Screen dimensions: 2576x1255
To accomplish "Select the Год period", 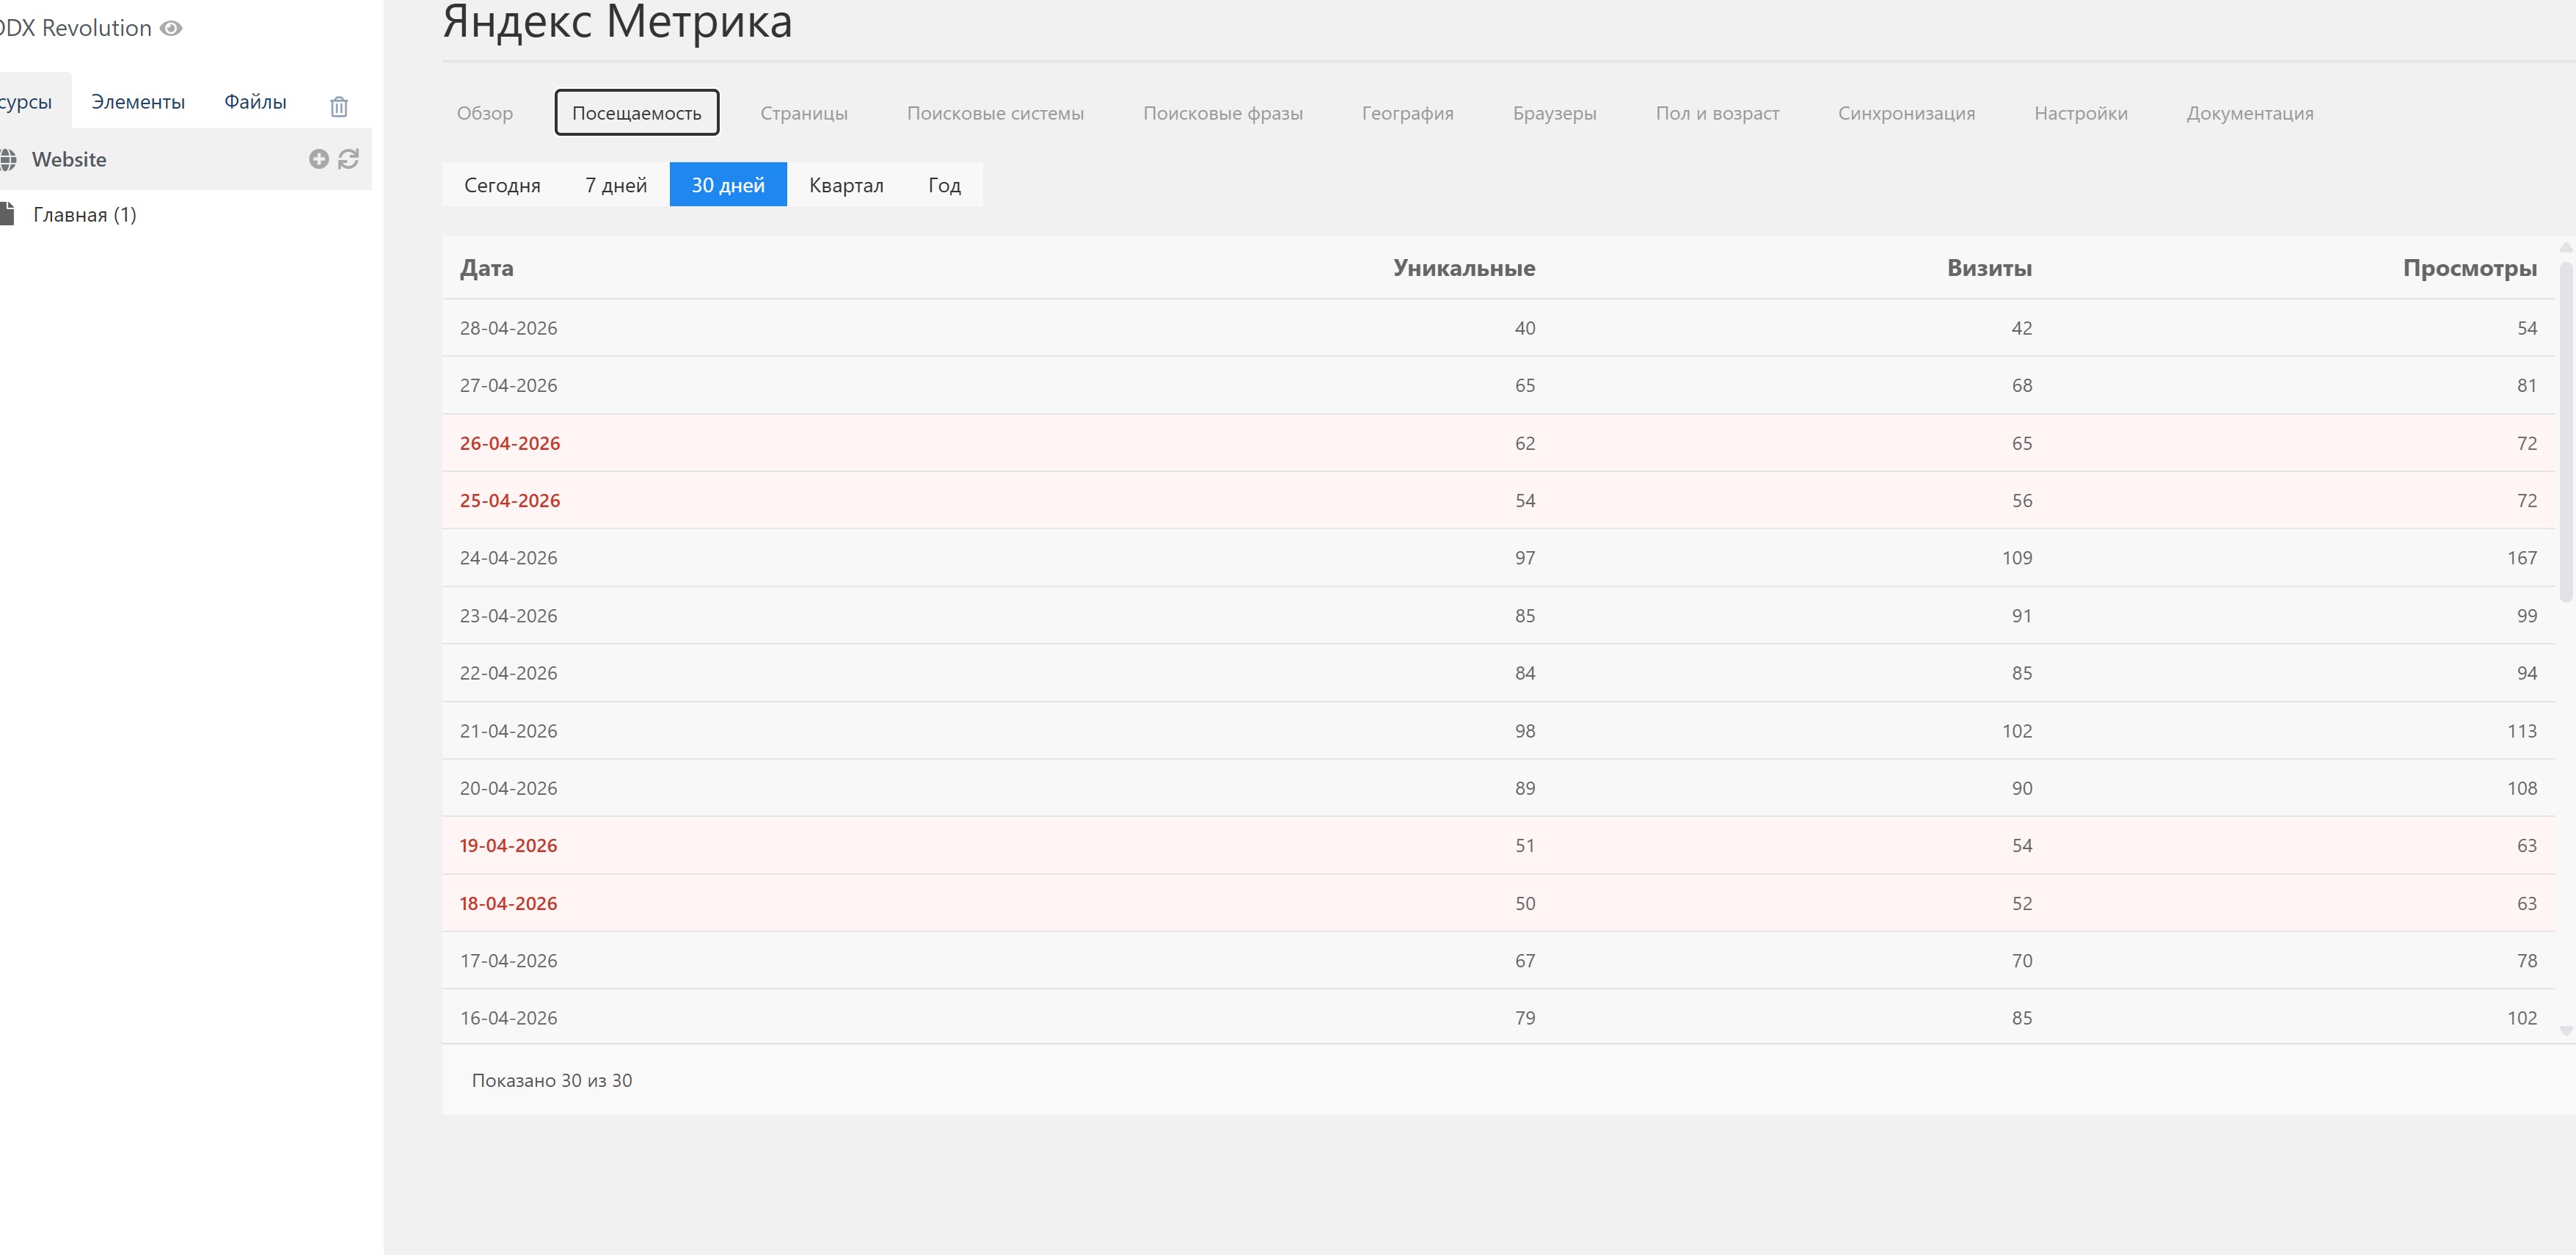I will (944, 185).
